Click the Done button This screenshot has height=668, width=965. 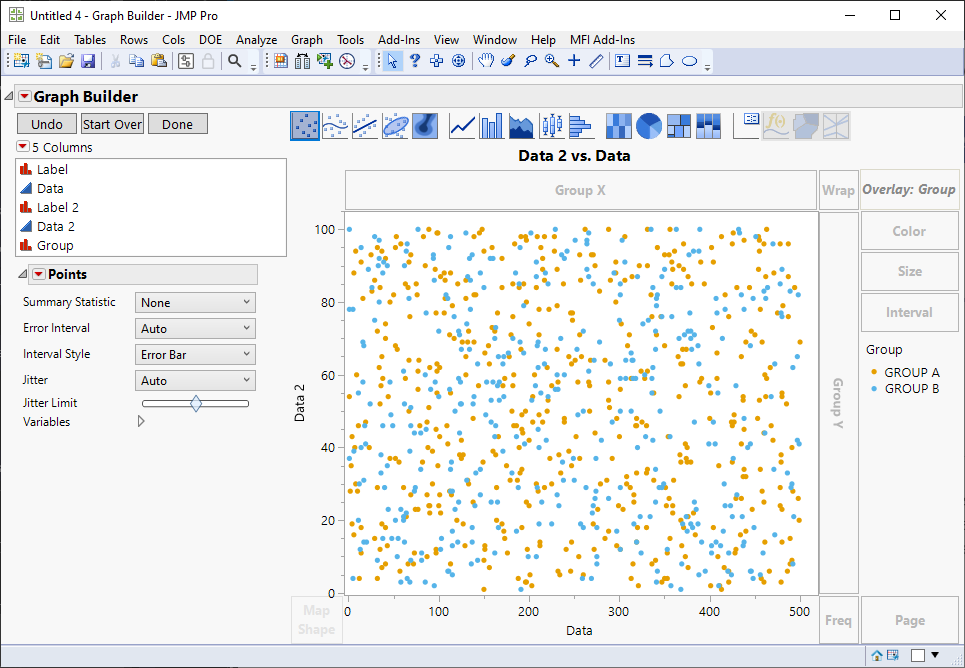point(178,124)
